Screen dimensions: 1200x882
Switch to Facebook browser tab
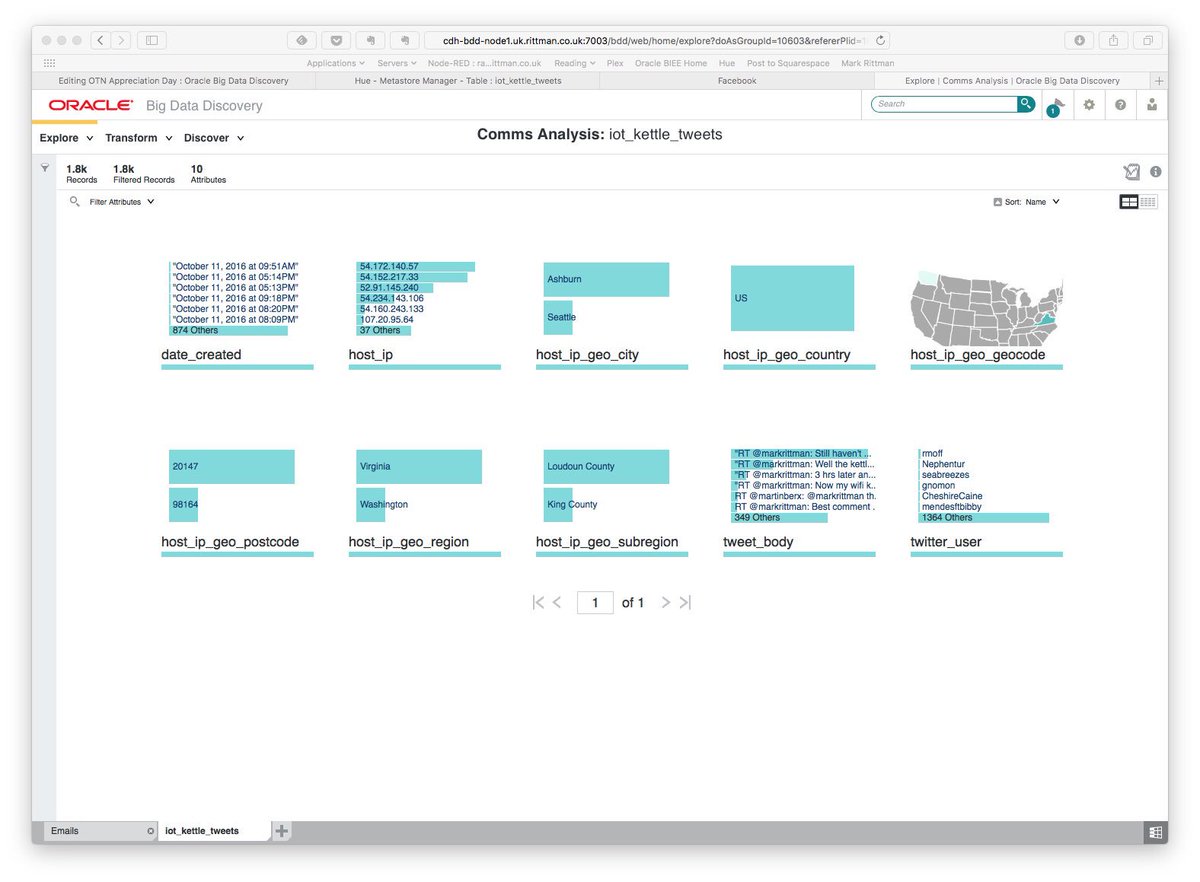[737, 81]
